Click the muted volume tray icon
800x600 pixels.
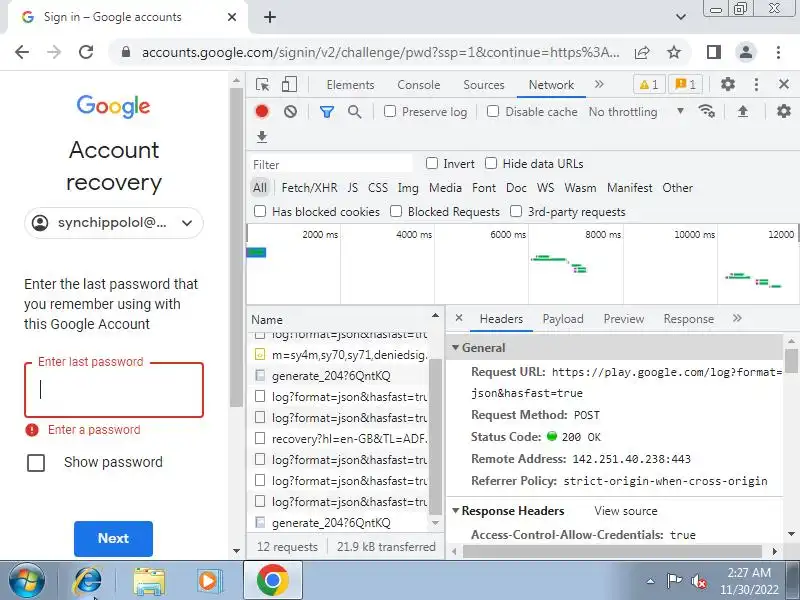(x=698, y=581)
